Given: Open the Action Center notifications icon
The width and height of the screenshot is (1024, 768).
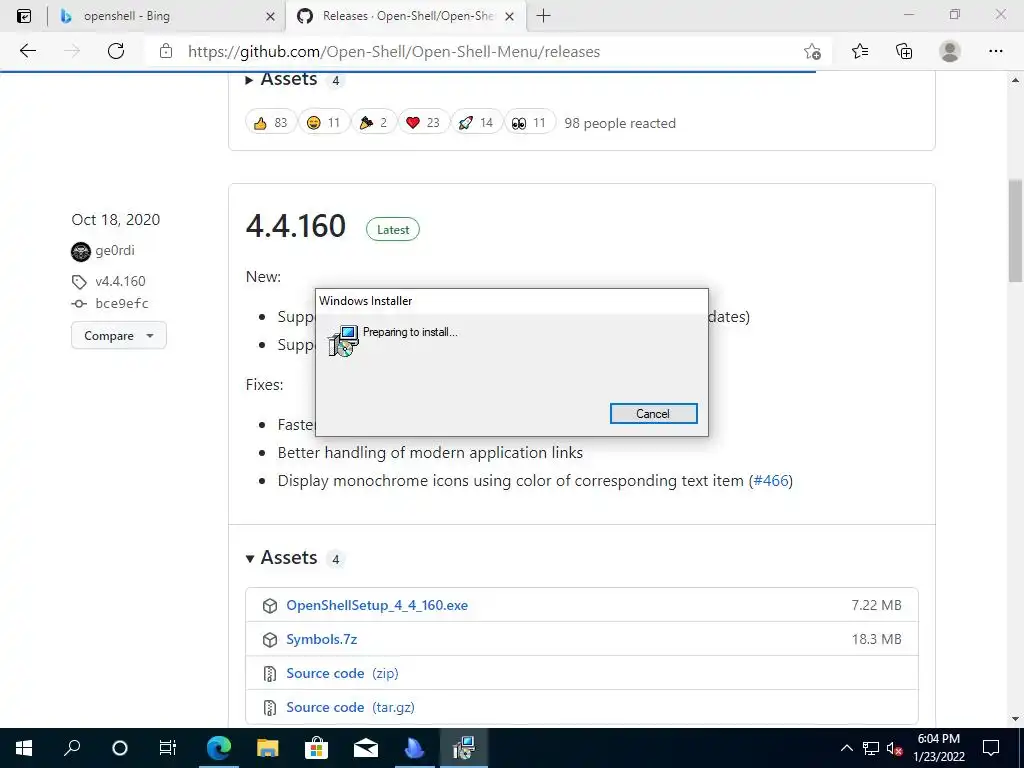Looking at the screenshot, I should click(x=991, y=748).
